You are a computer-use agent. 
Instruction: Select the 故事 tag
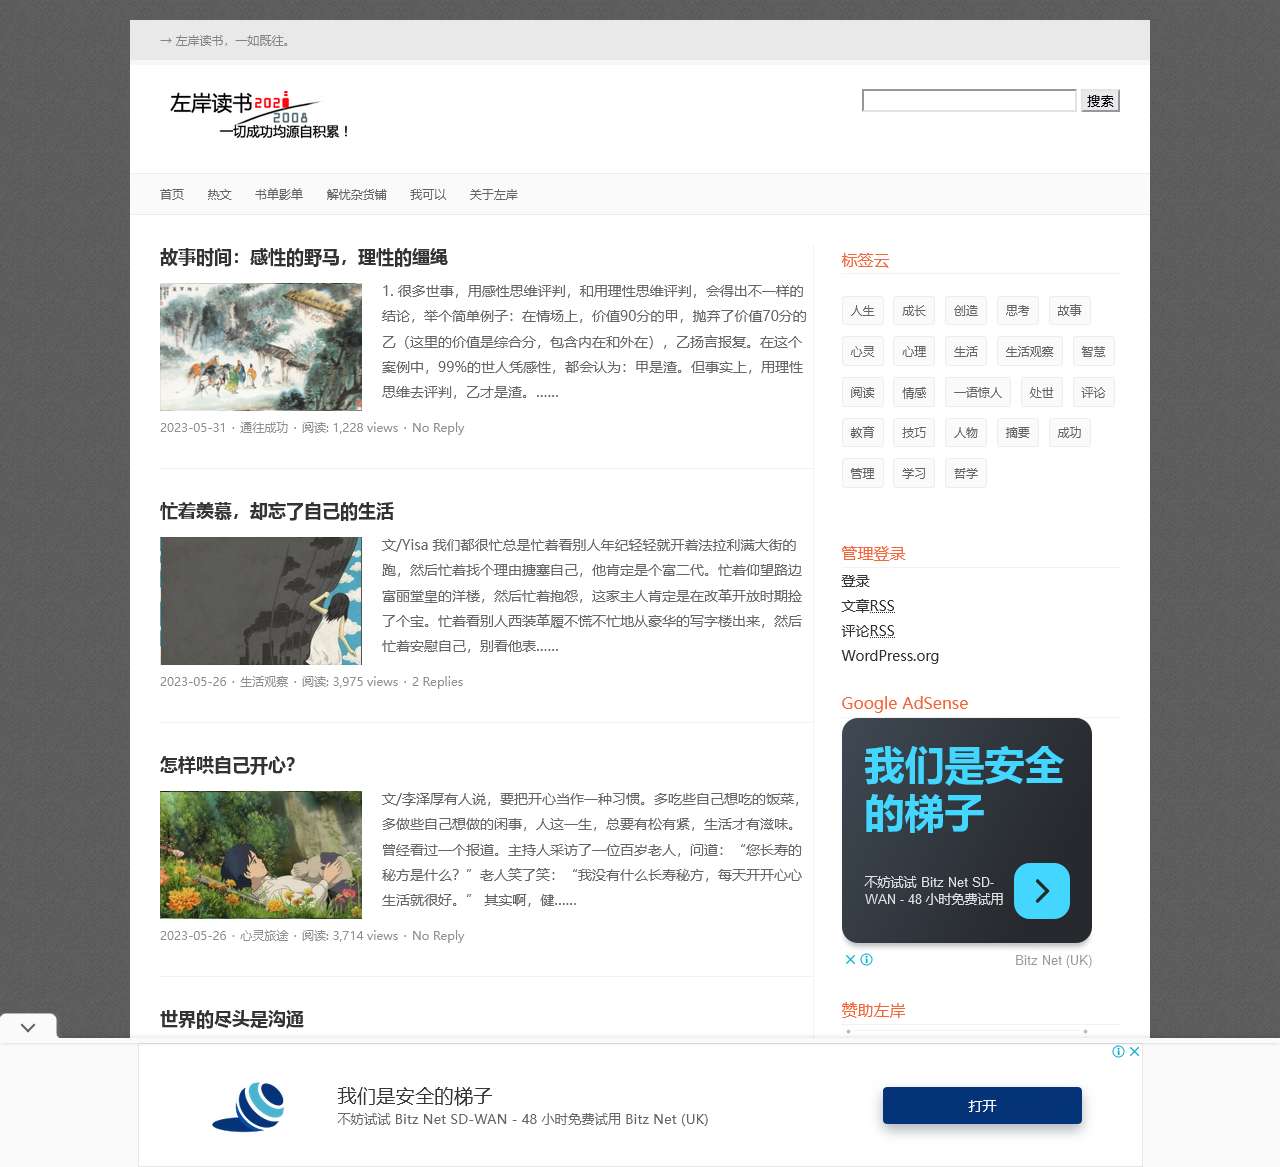[1070, 310]
